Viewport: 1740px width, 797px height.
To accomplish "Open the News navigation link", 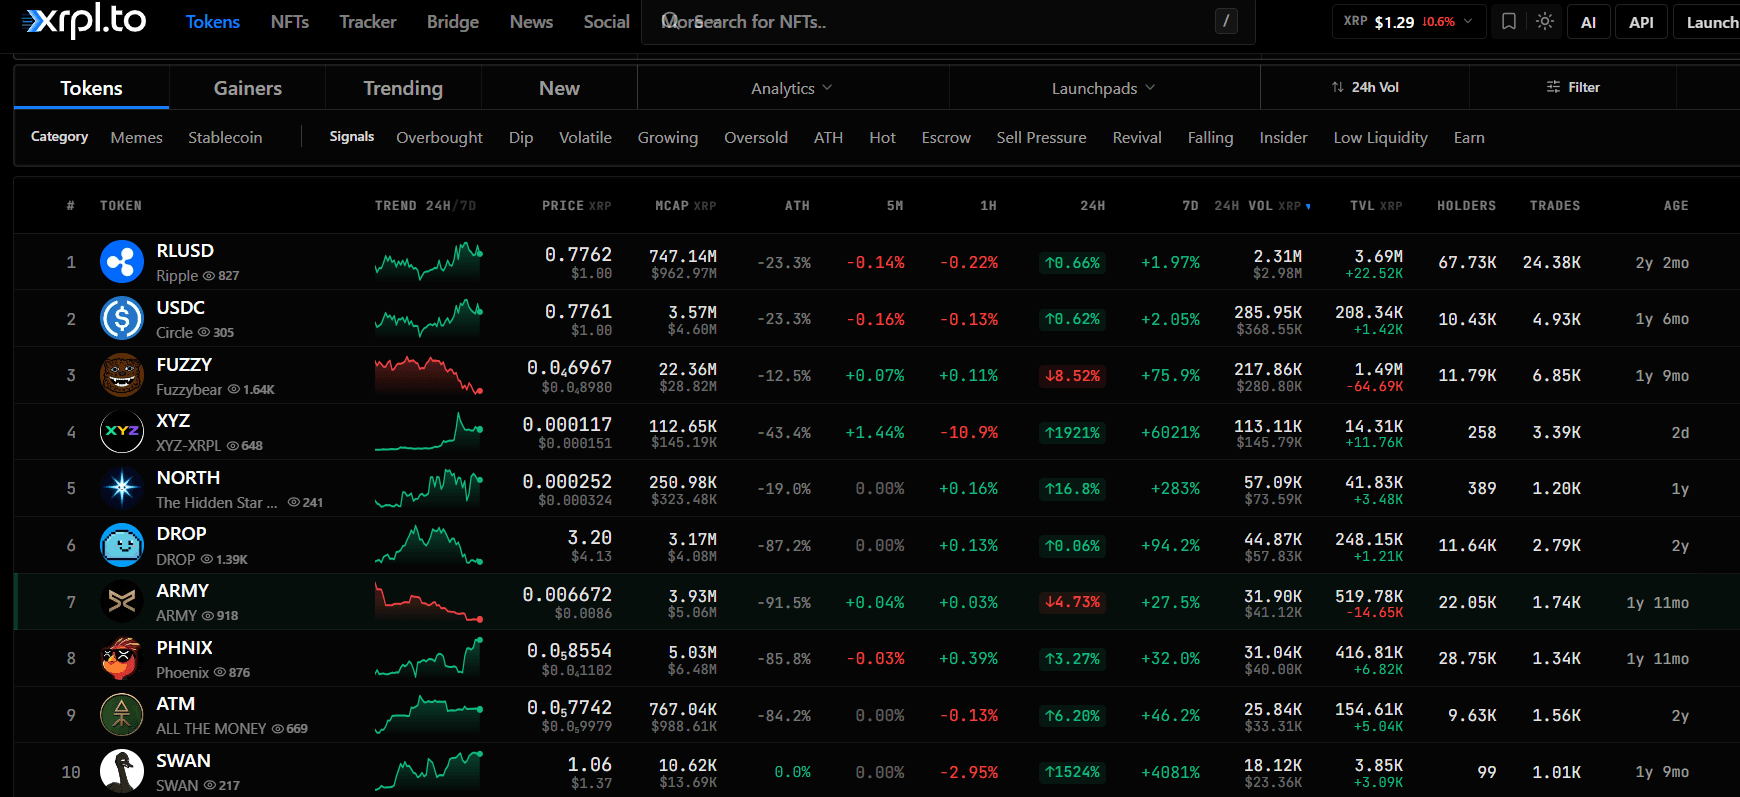I will point(531,22).
